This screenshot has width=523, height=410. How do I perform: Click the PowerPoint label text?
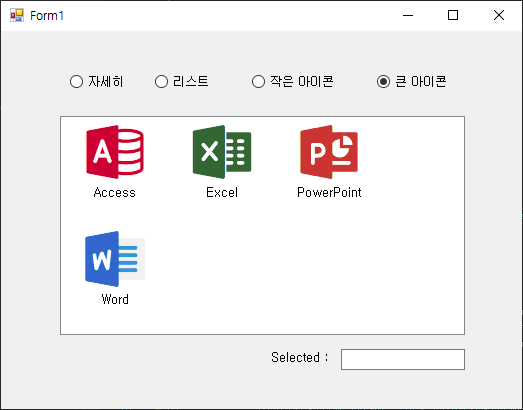[329, 192]
